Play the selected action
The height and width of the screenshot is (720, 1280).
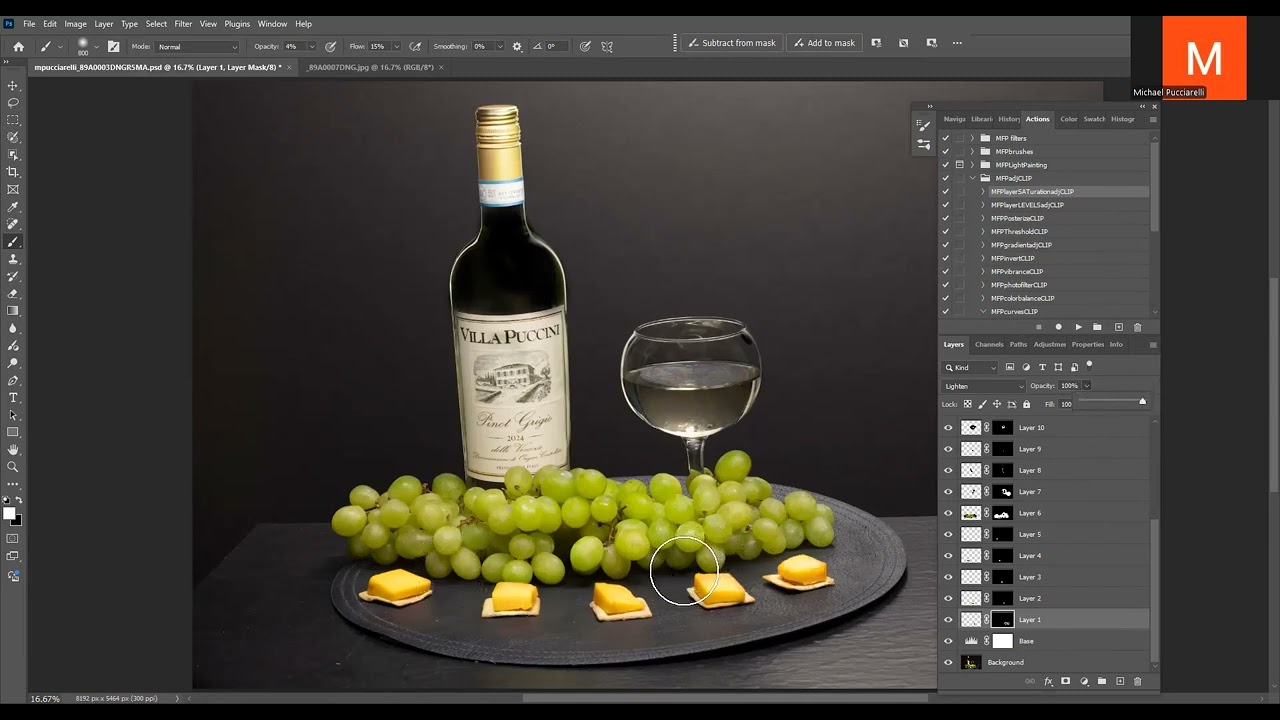(x=1078, y=327)
